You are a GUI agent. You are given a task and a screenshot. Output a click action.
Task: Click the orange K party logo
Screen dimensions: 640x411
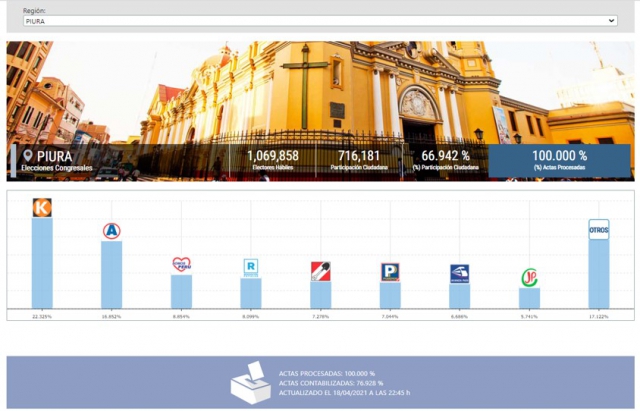(42, 207)
